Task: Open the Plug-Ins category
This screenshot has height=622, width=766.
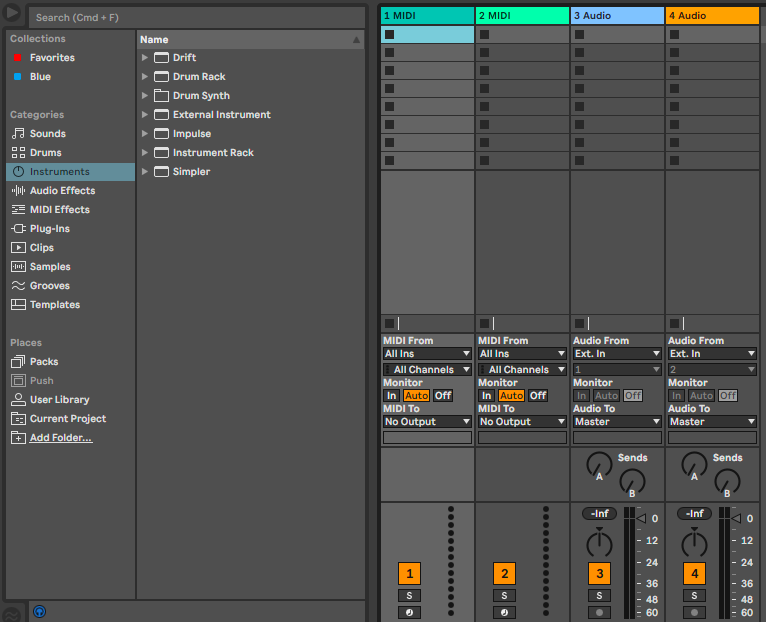Action: (x=49, y=229)
